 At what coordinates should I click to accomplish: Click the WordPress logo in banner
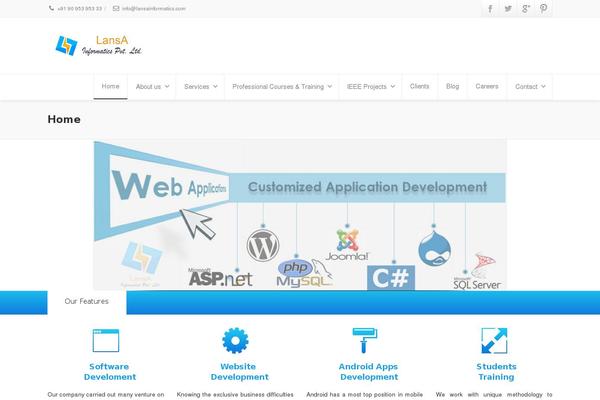click(x=263, y=245)
